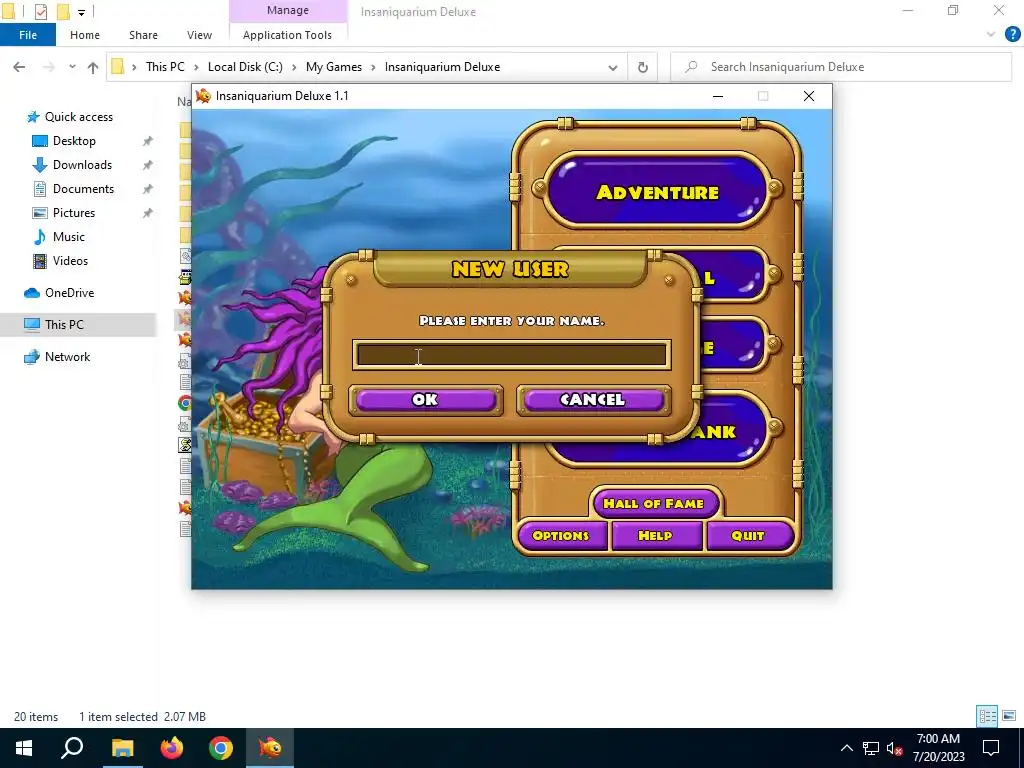1024x768 pixels.
Task: Switch to Details view layout icon
Action: pyautogui.click(x=987, y=716)
